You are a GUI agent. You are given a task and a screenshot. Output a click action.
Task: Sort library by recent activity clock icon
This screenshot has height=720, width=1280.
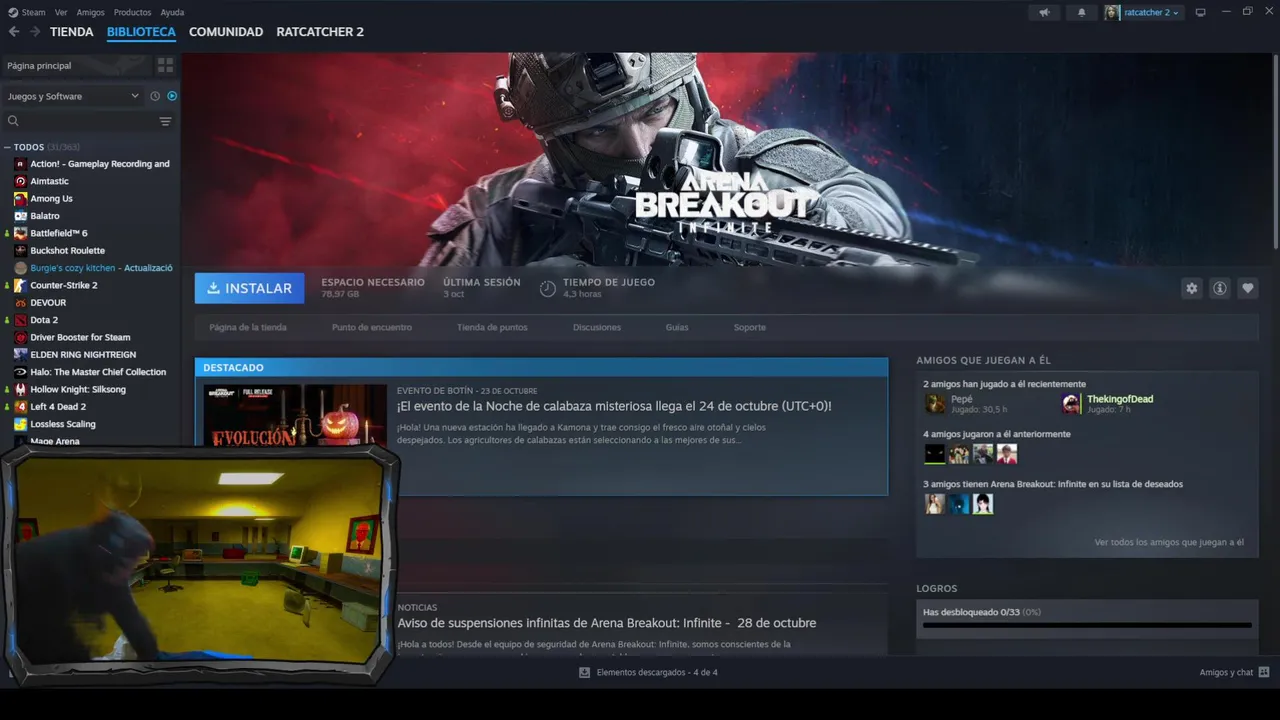155,96
